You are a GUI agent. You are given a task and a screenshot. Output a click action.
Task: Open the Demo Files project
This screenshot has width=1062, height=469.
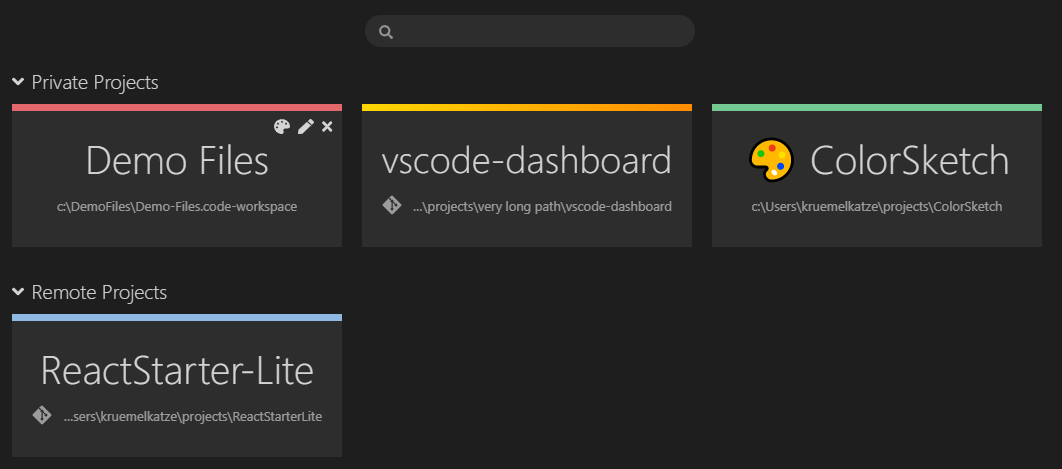(177, 161)
